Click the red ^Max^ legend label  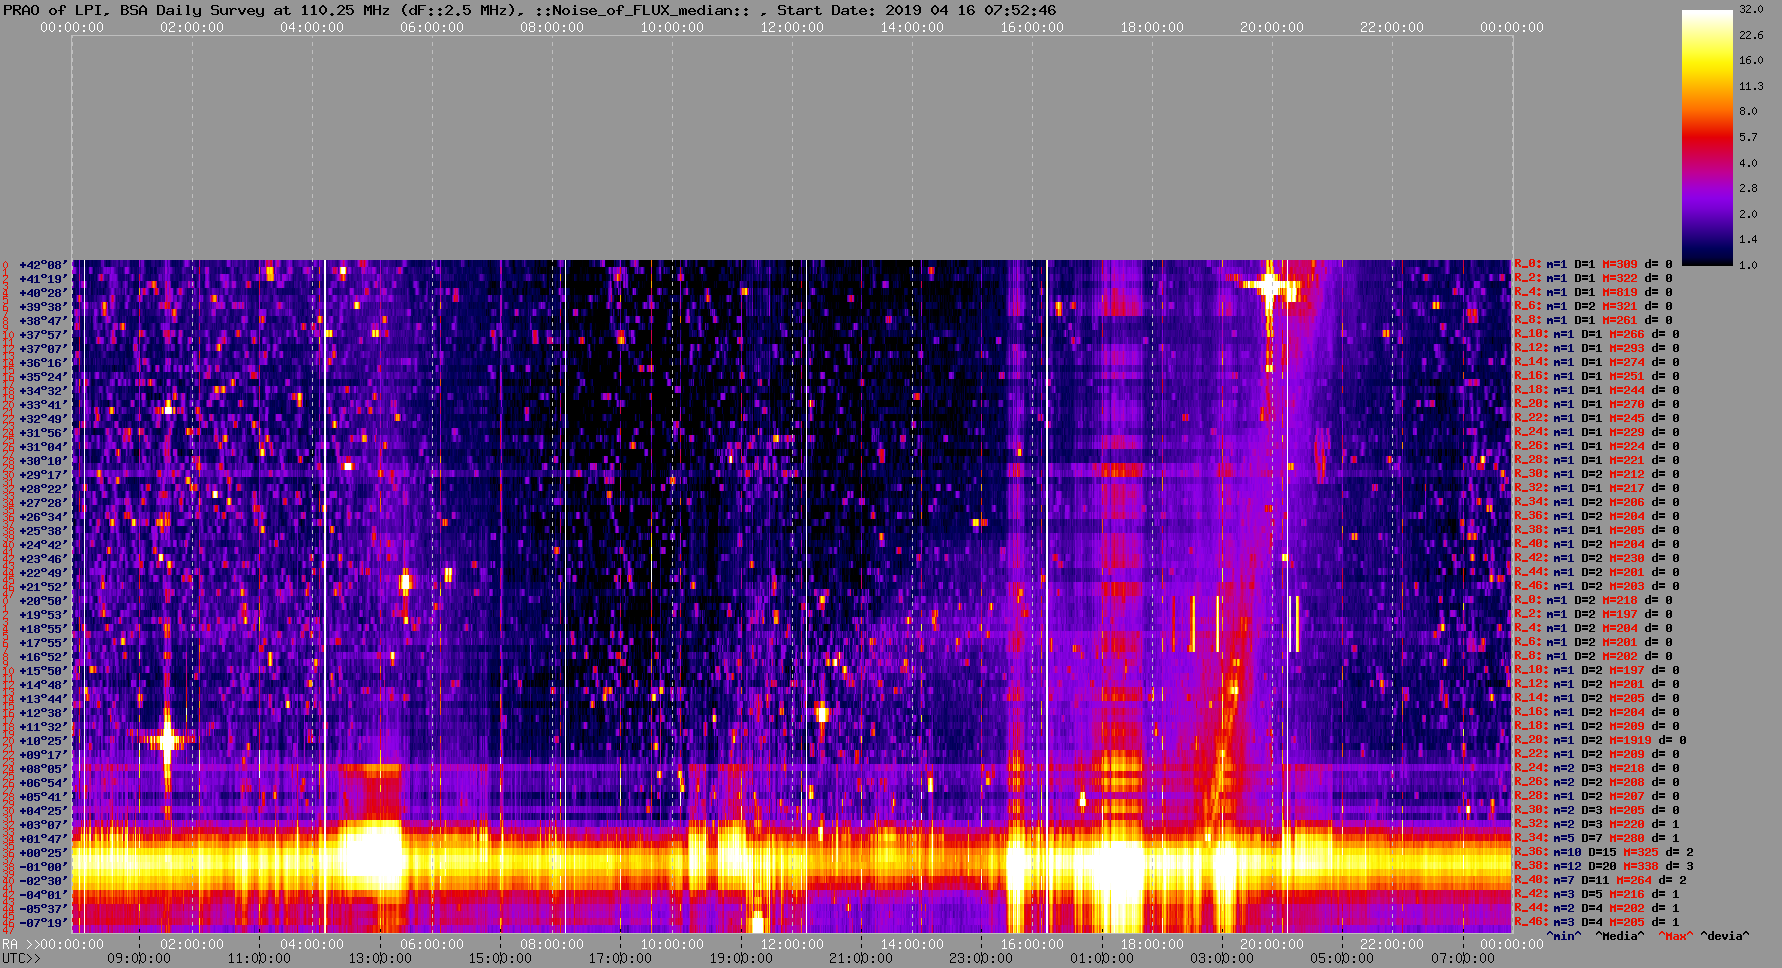pyautogui.click(x=1675, y=936)
